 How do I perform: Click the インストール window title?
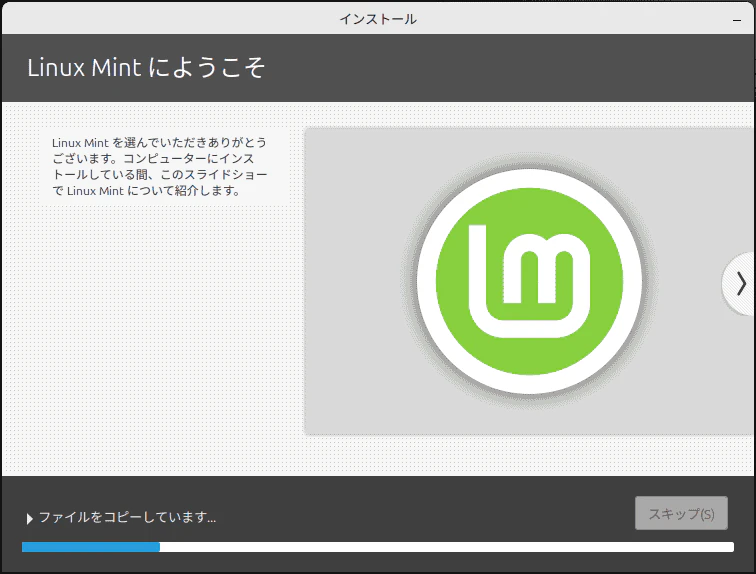pyautogui.click(x=378, y=19)
